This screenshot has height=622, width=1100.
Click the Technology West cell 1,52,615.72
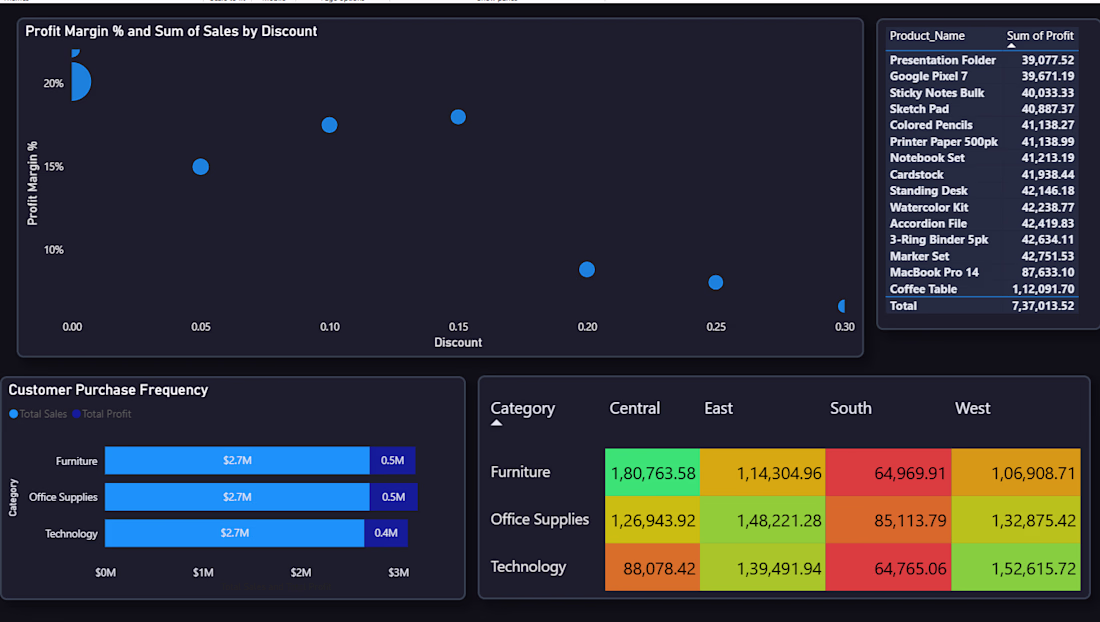1016,567
